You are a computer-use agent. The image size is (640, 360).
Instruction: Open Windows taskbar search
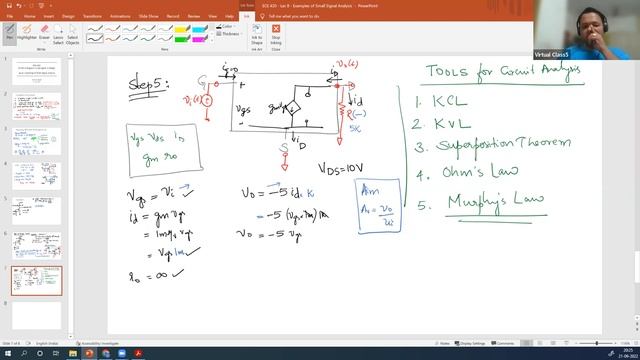click(24, 353)
